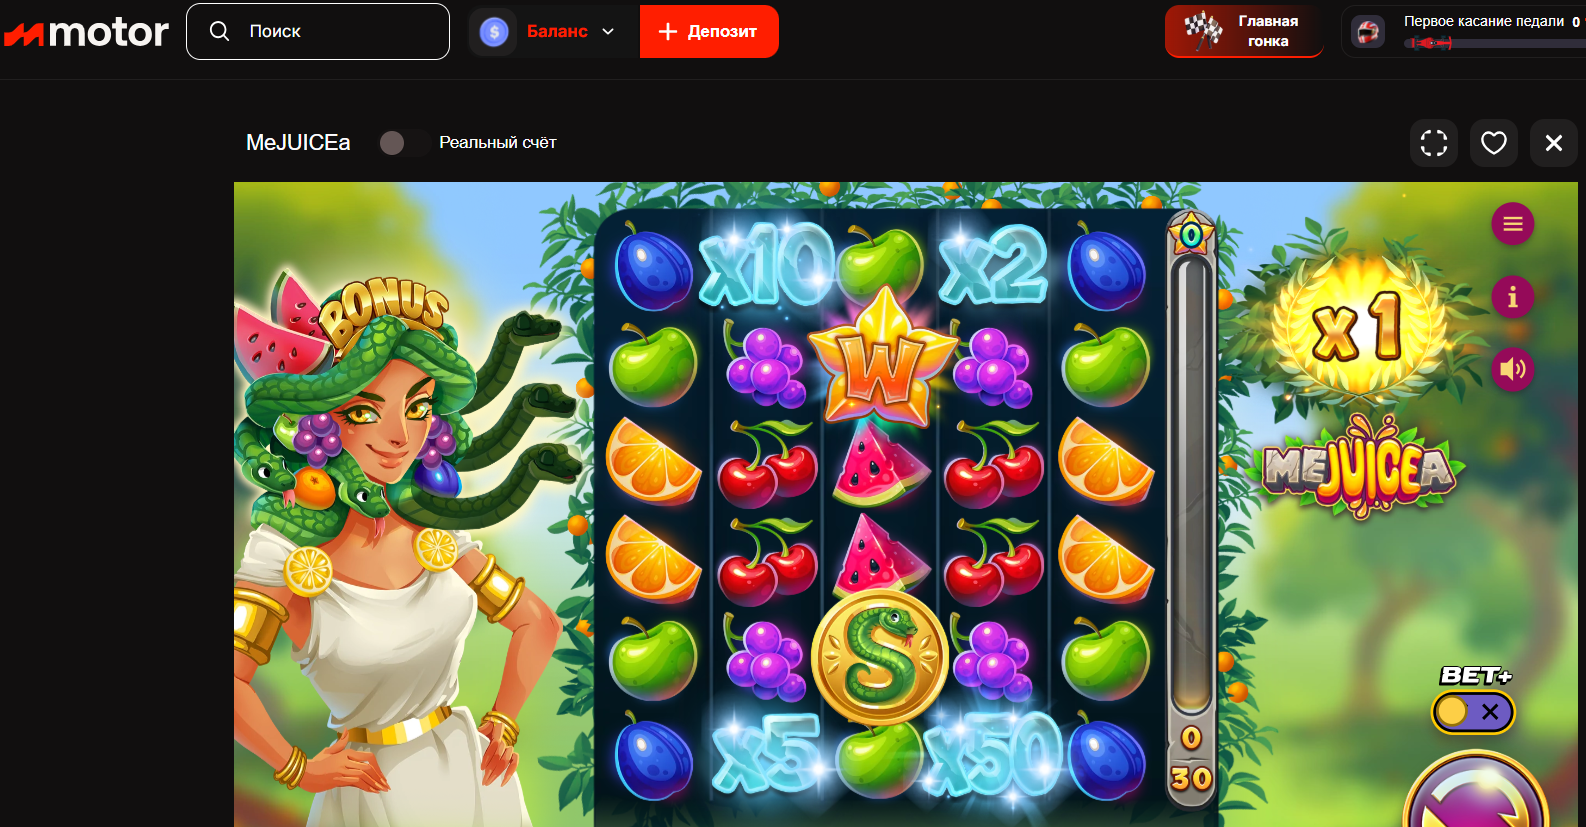Open the Баланс chevron arrow
Viewport: 1586px width, 827px height.
(x=608, y=32)
